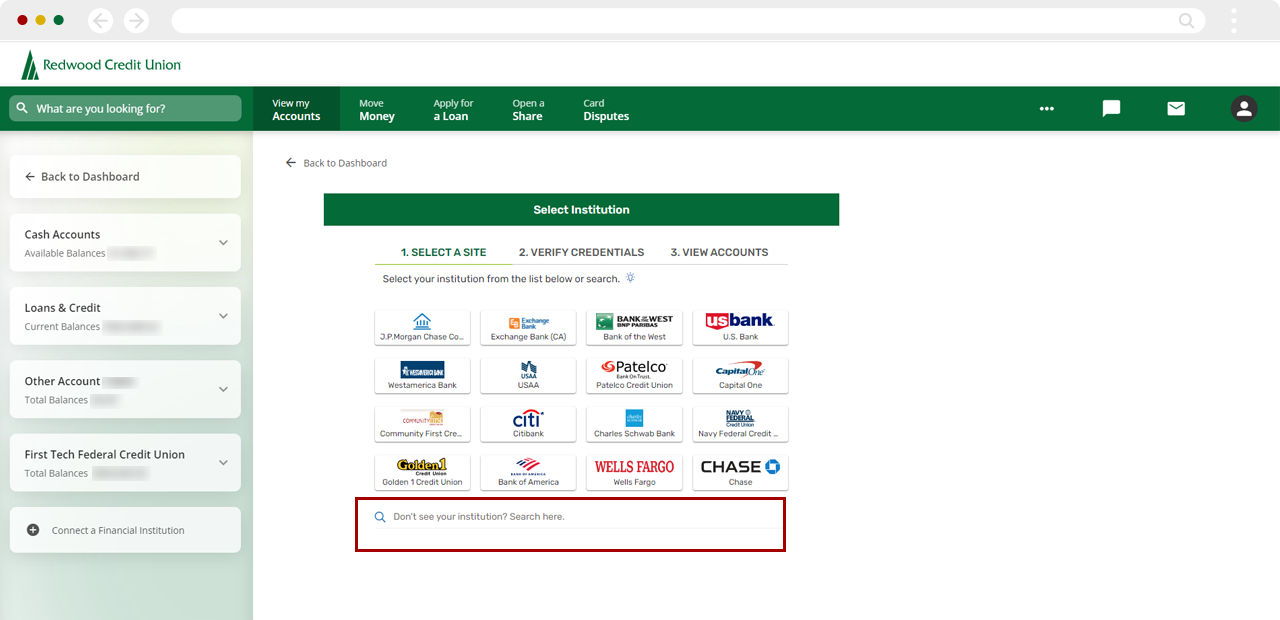Select the Navy Federal Credit Union tile
1280x620 pixels.
[x=740, y=424]
